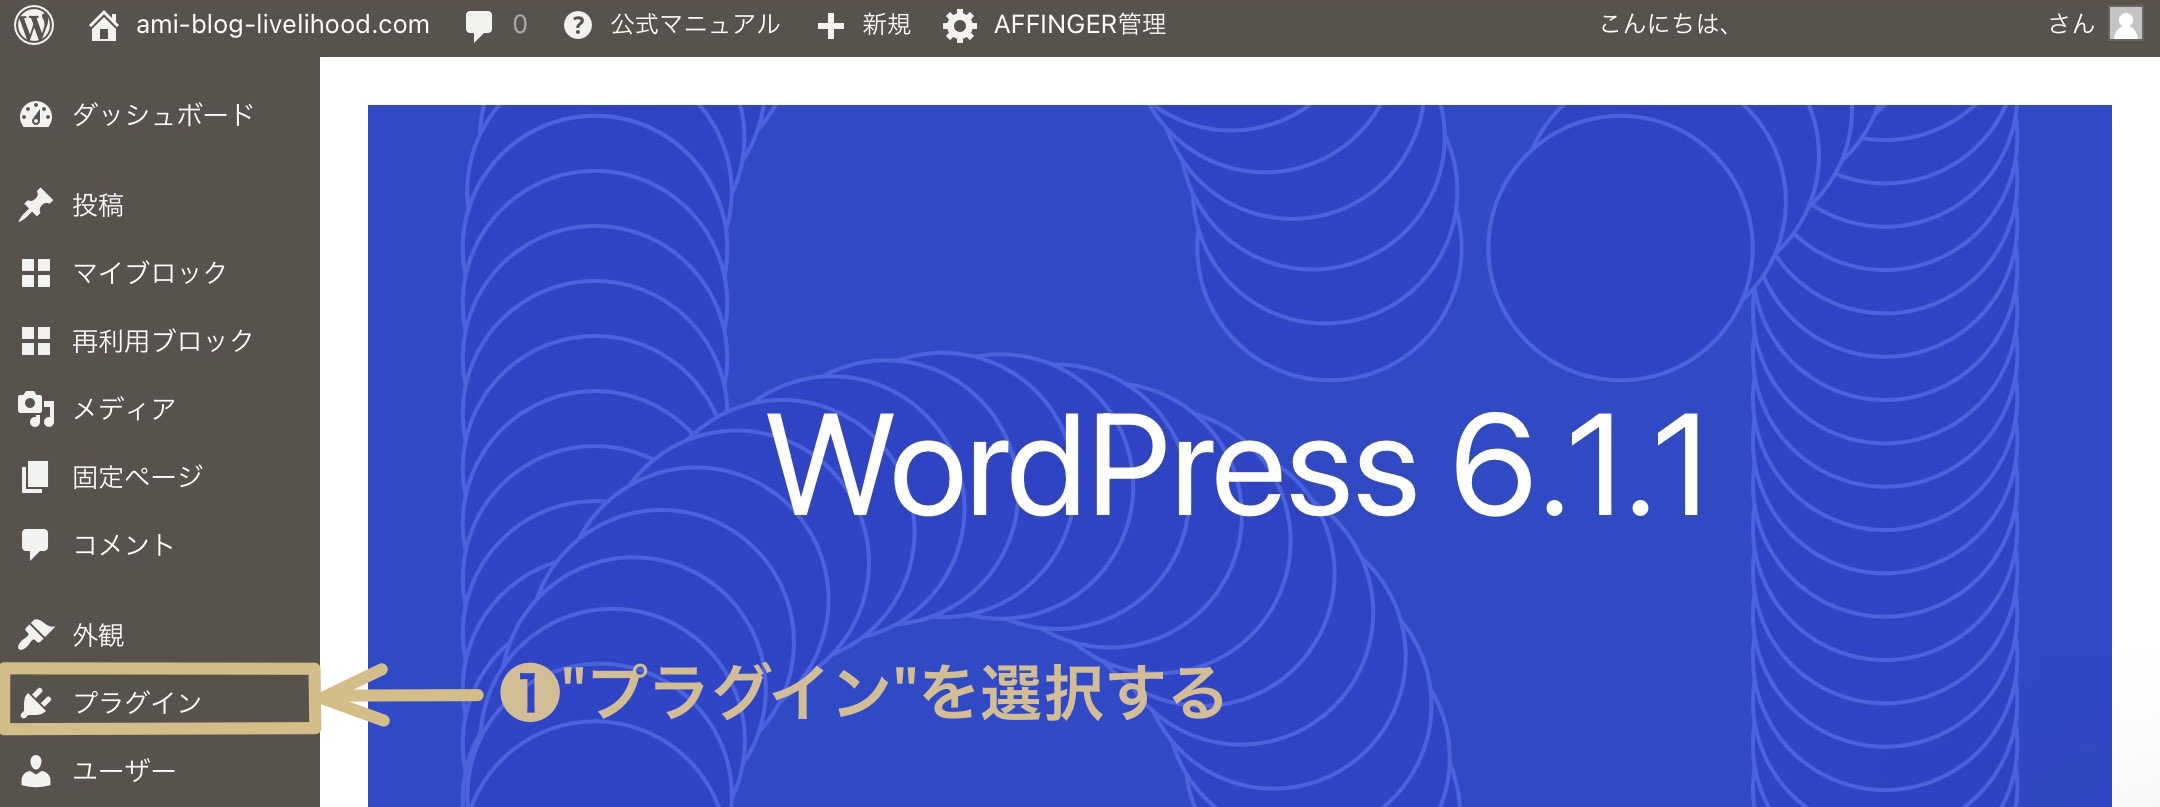Click the pages icon for 固定ページ

point(36,477)
